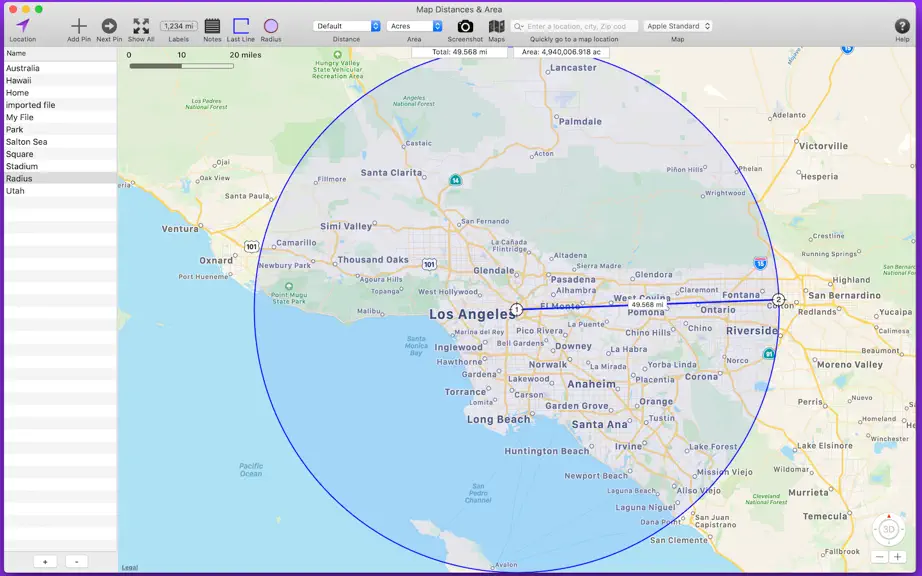
Task: Open the Apple Standard map type dropdown
Action: pos(677,26)
